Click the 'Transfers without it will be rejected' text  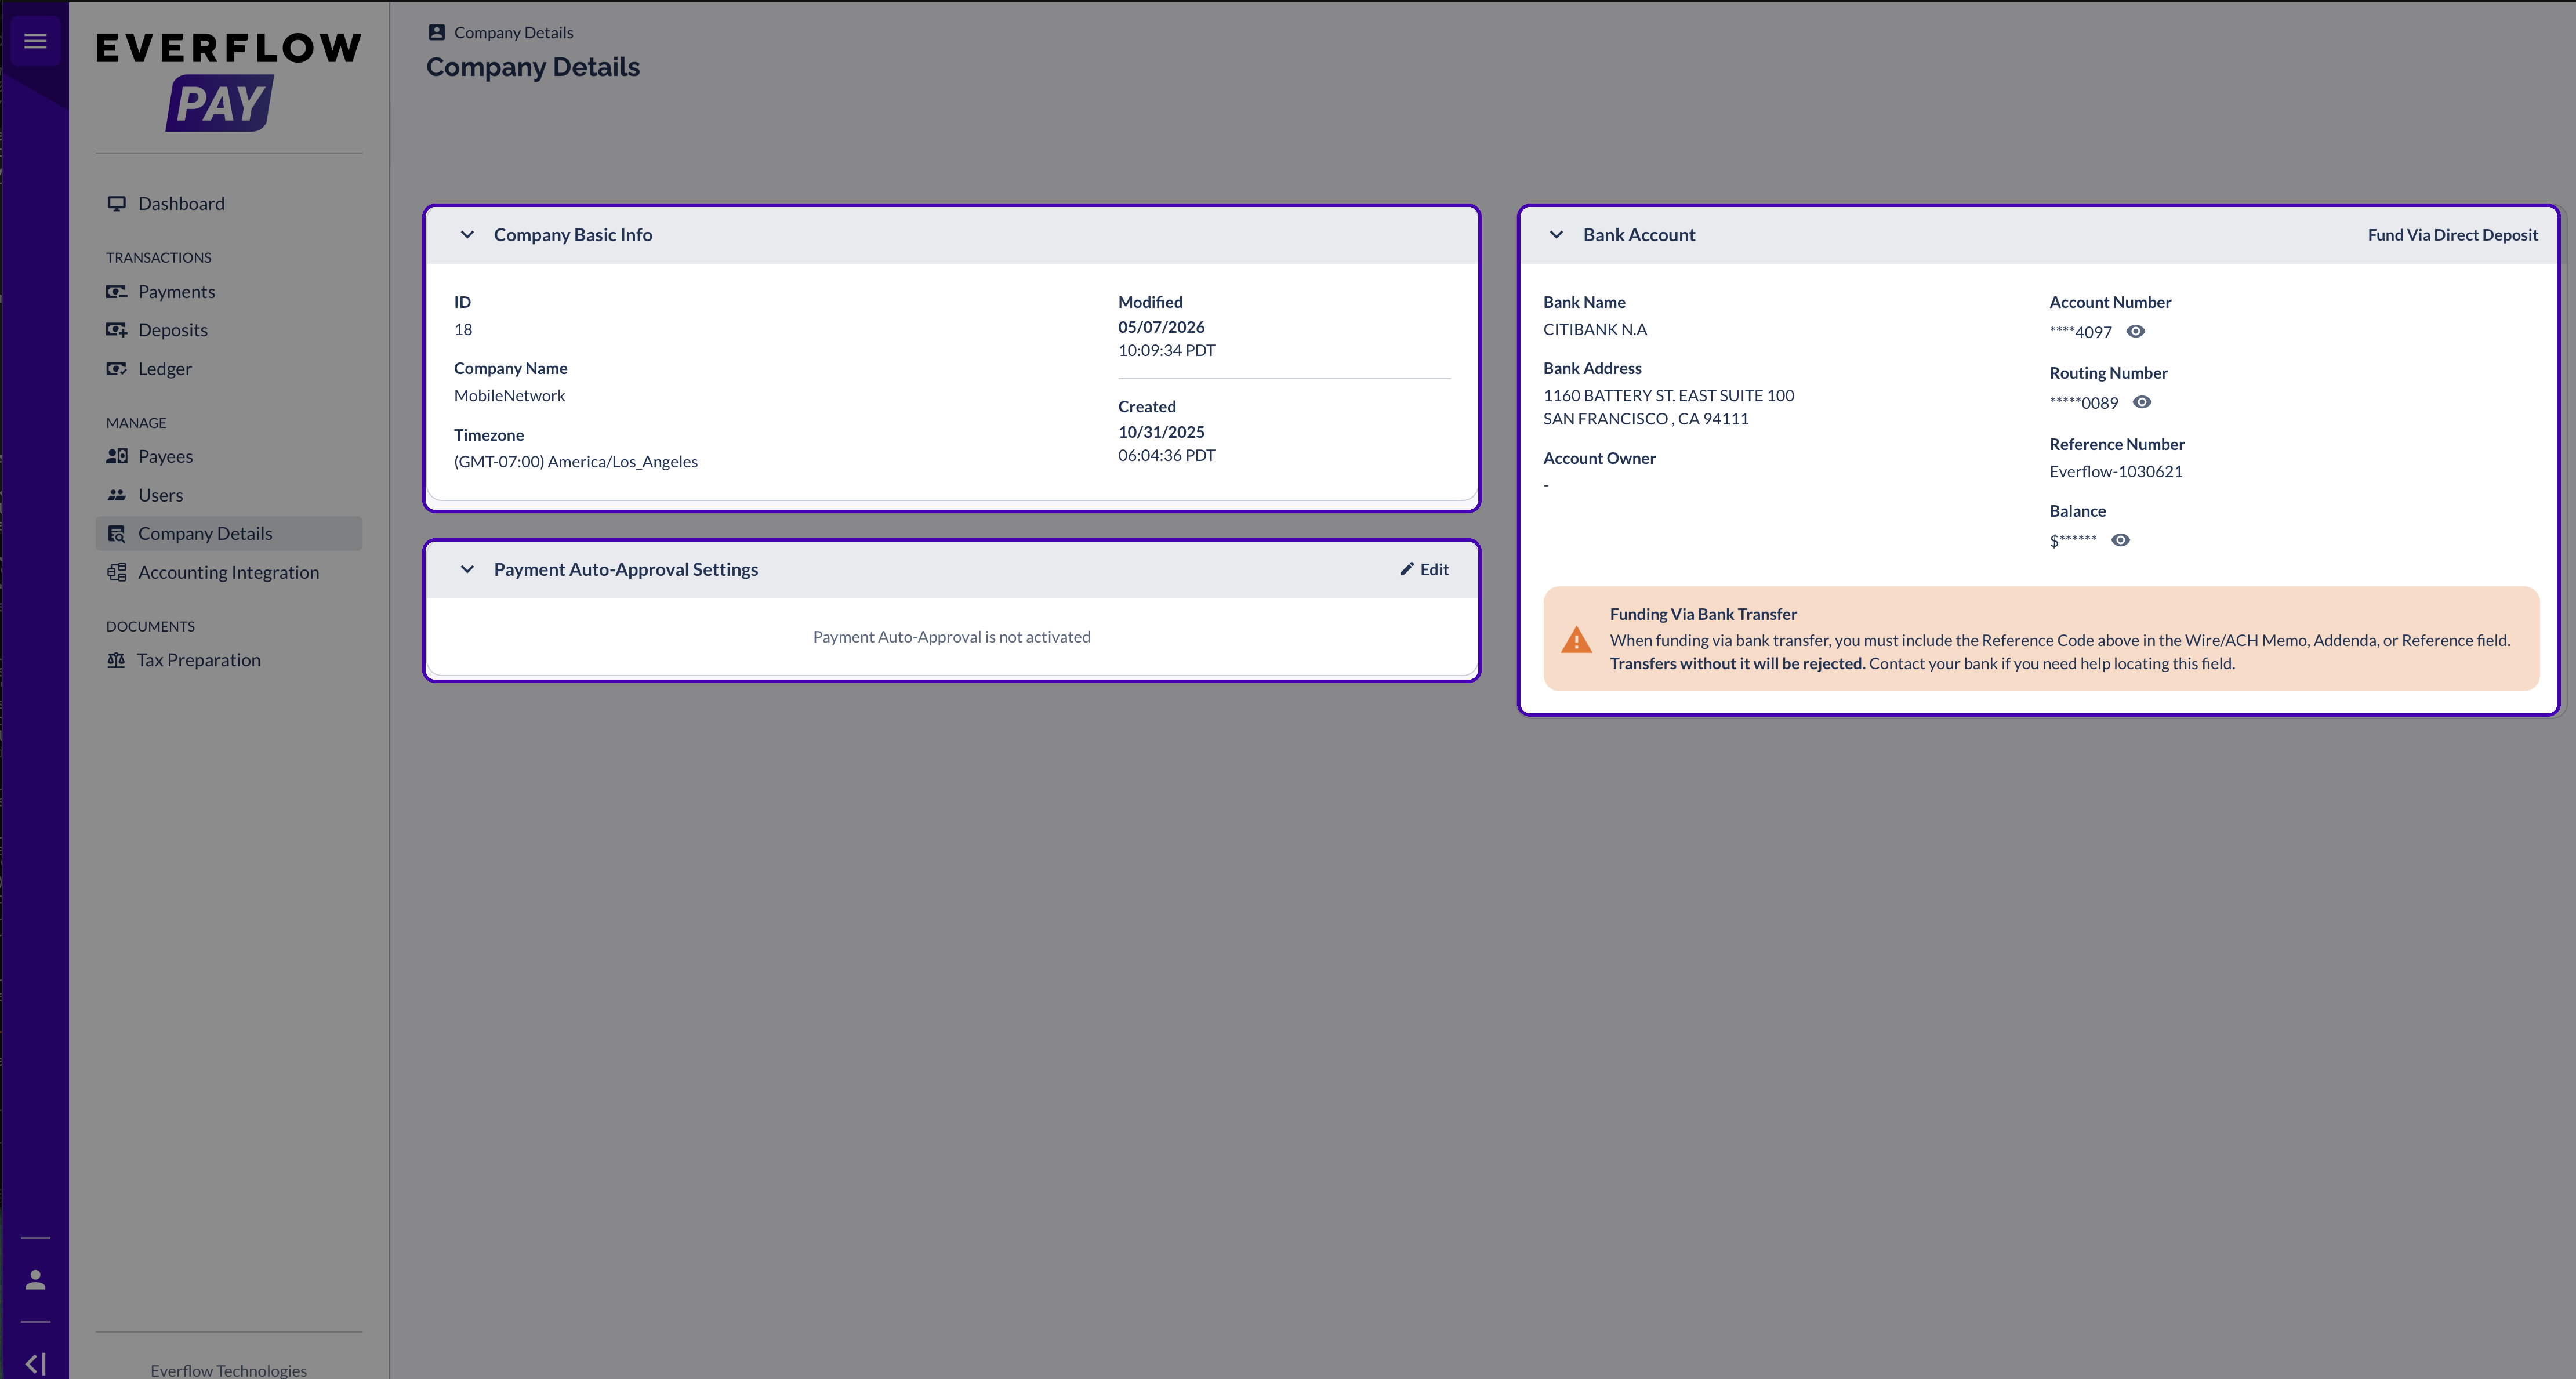1737,663
